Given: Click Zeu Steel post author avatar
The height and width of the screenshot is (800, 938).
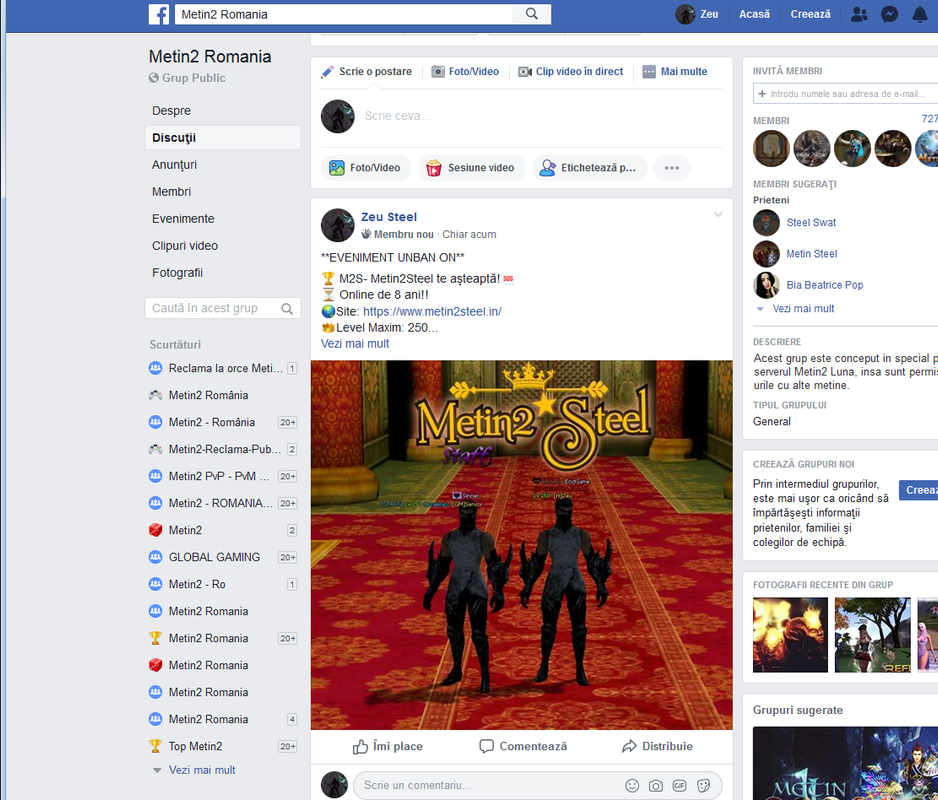Looking at the screenshot, I should pyautogui.click(x=337, y=225).
